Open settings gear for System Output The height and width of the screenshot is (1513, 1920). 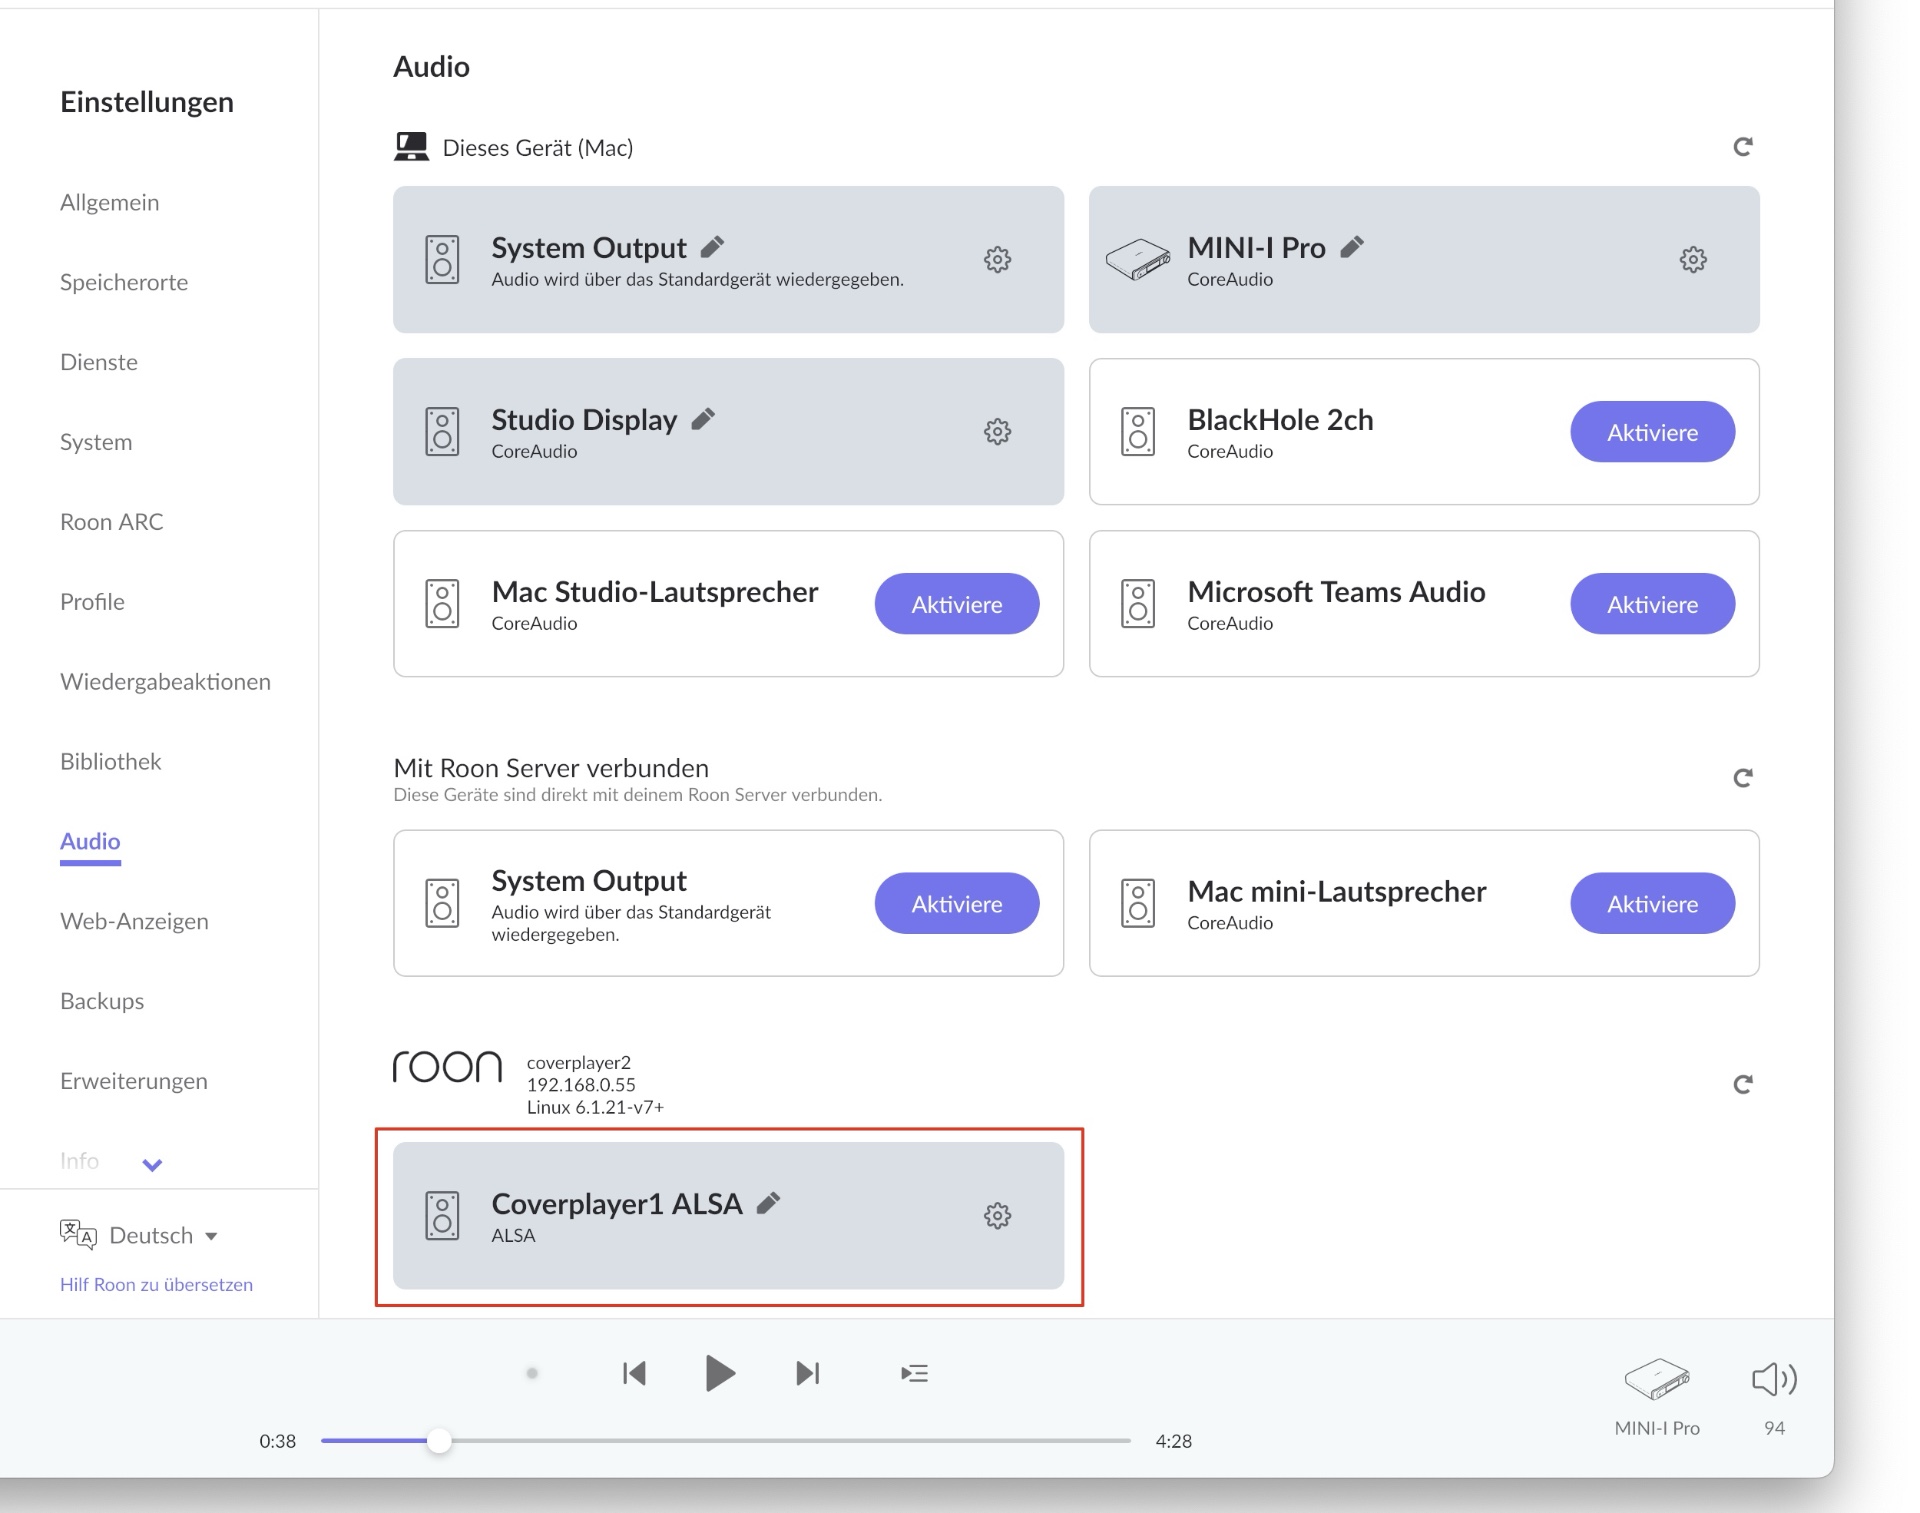(997, 260)
